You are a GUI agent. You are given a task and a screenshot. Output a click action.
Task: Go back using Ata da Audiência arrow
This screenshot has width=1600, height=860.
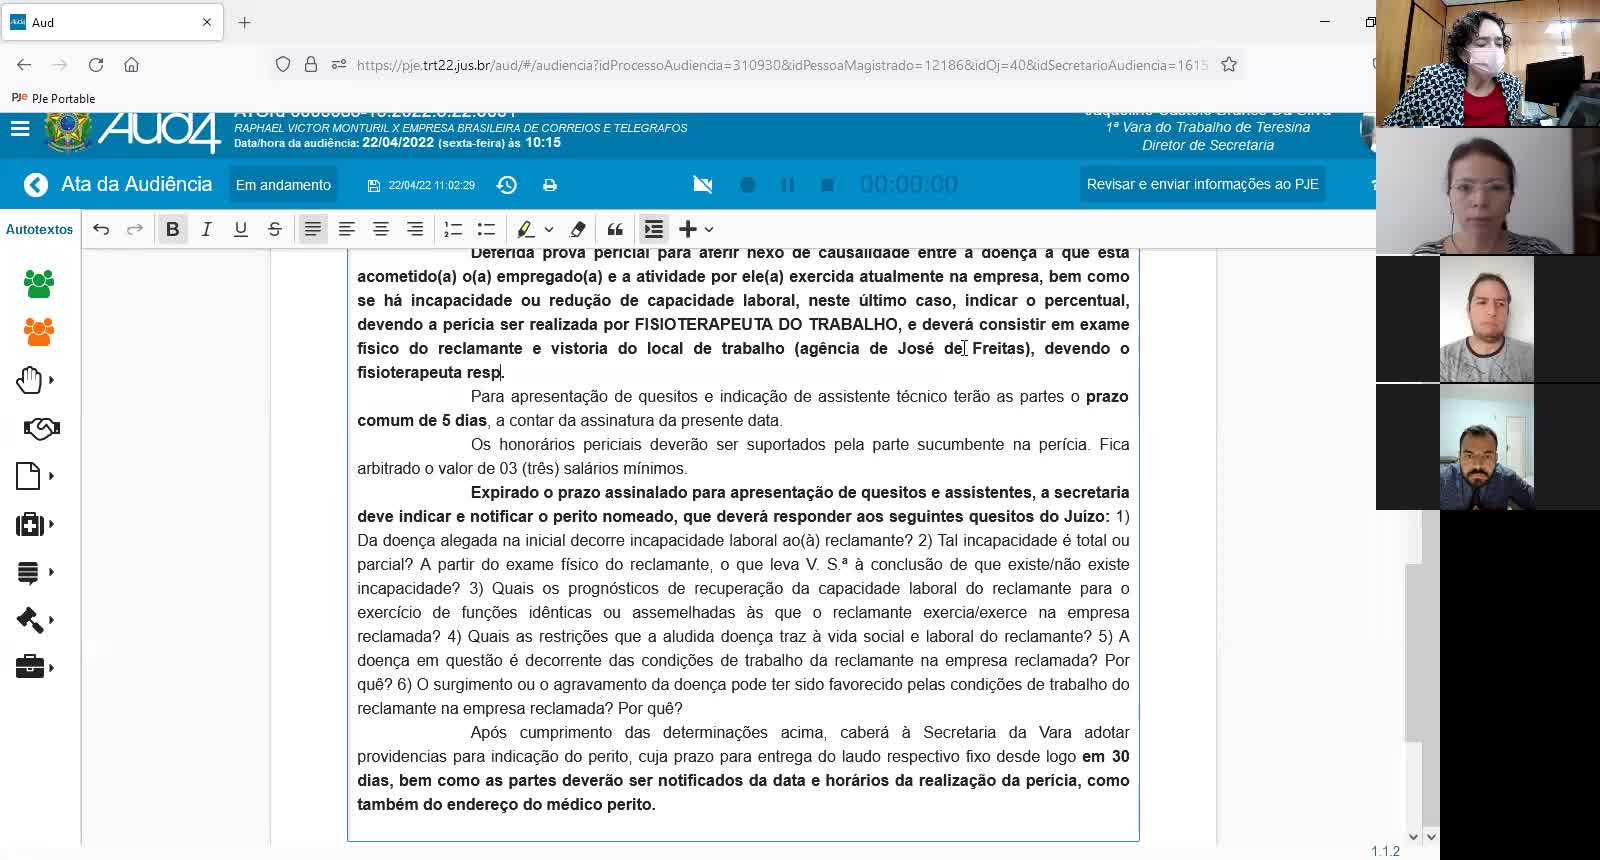36,185
